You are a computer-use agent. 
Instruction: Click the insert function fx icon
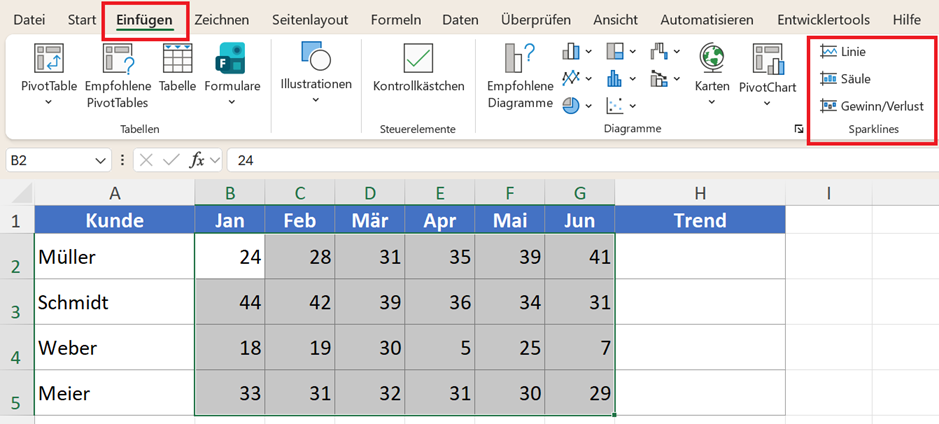pos(197,160)
